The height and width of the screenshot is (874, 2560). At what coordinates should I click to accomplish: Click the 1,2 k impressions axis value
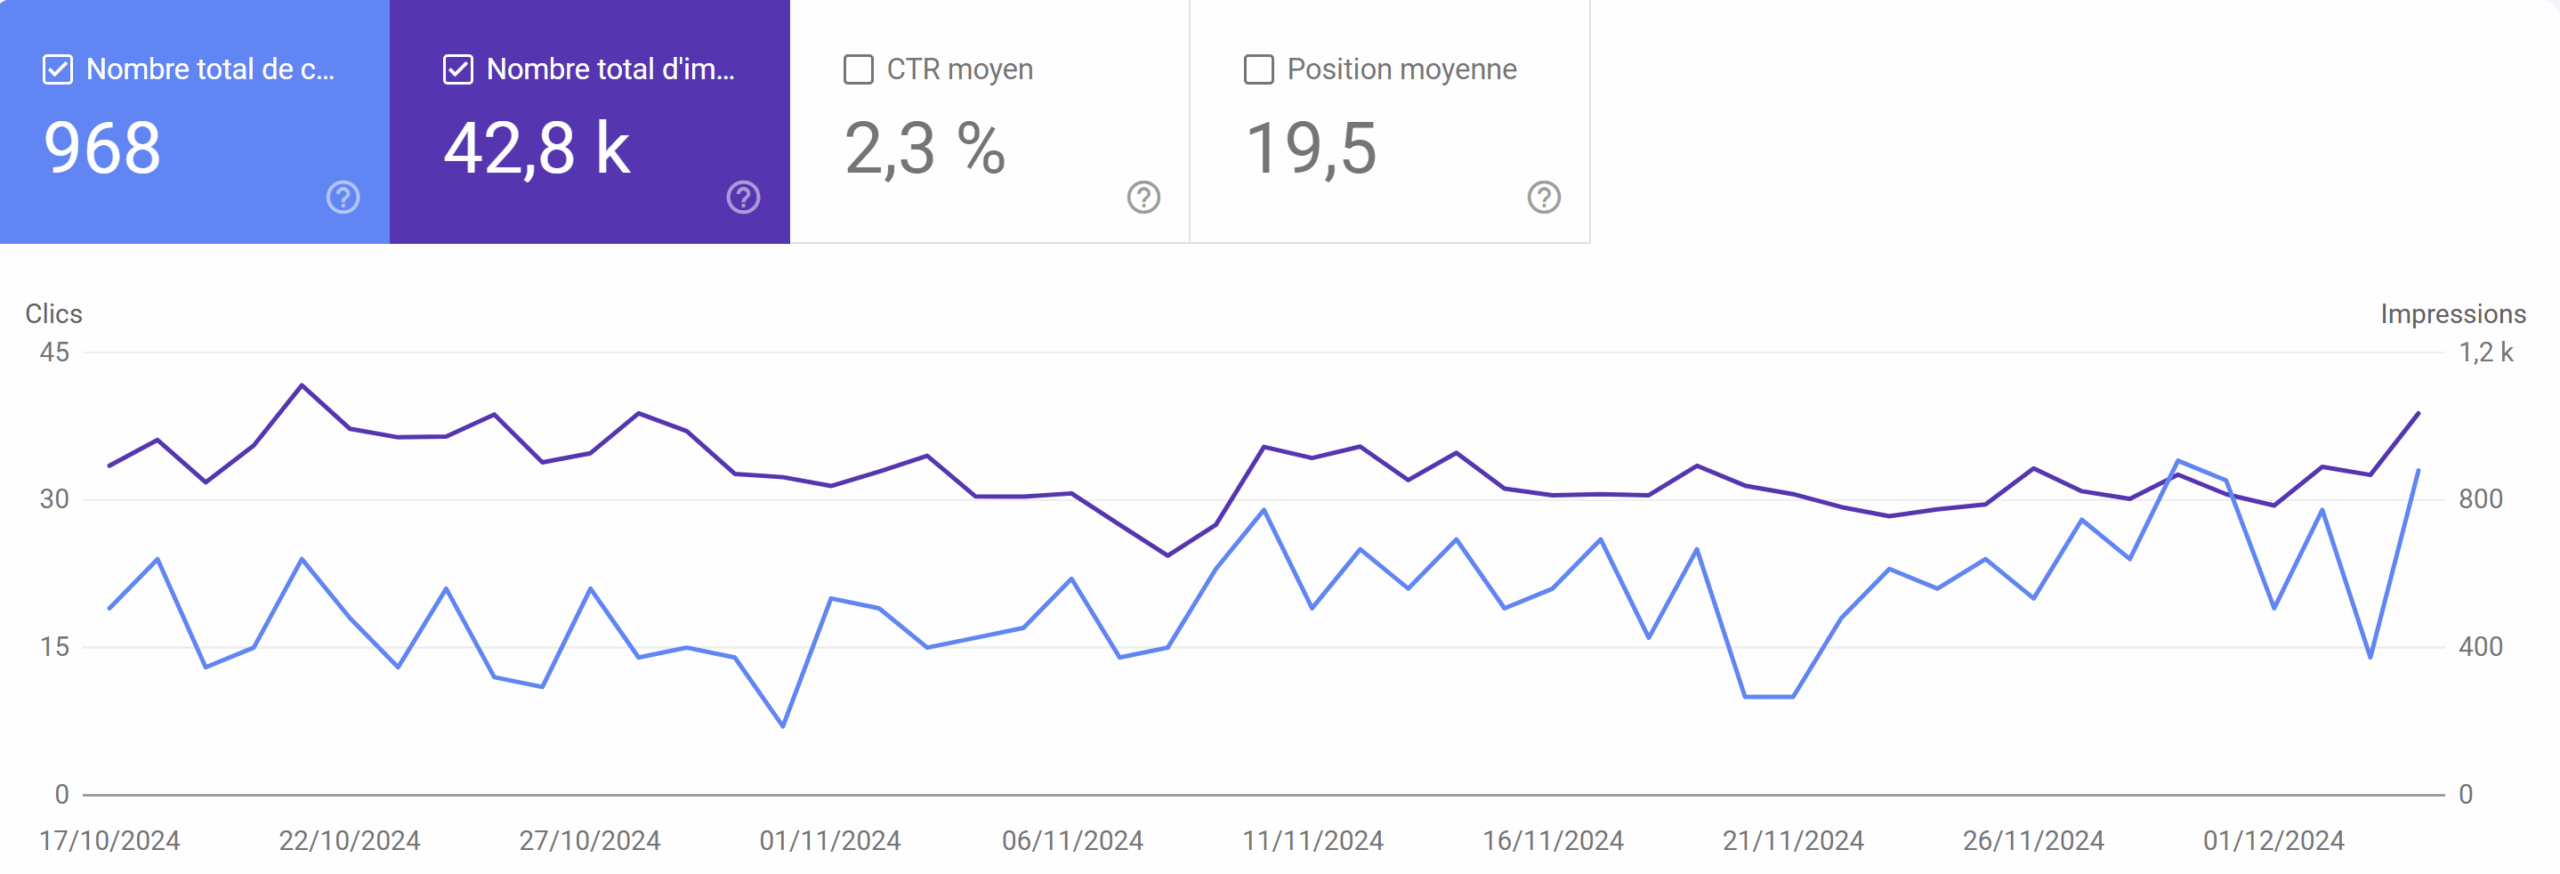[2486, 352]
